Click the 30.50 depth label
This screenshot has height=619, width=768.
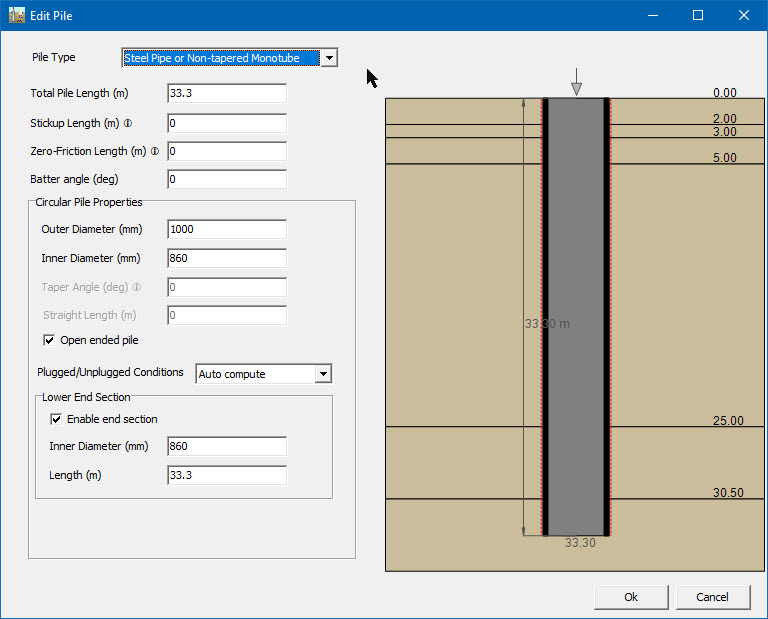[728, 493]
